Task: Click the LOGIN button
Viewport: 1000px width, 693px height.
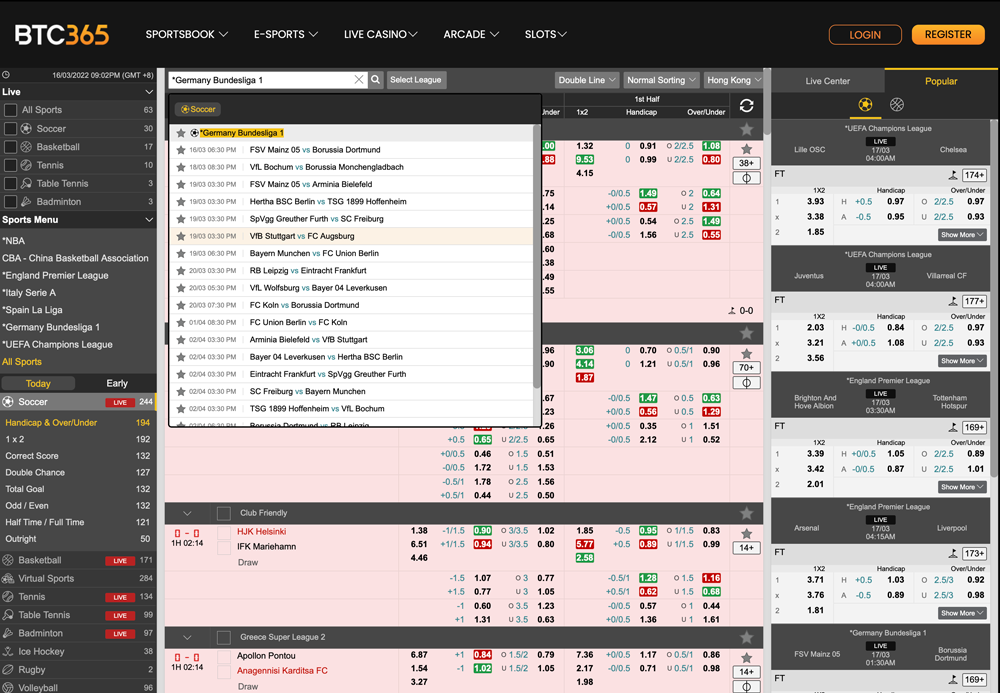Action: coord(865,34)
